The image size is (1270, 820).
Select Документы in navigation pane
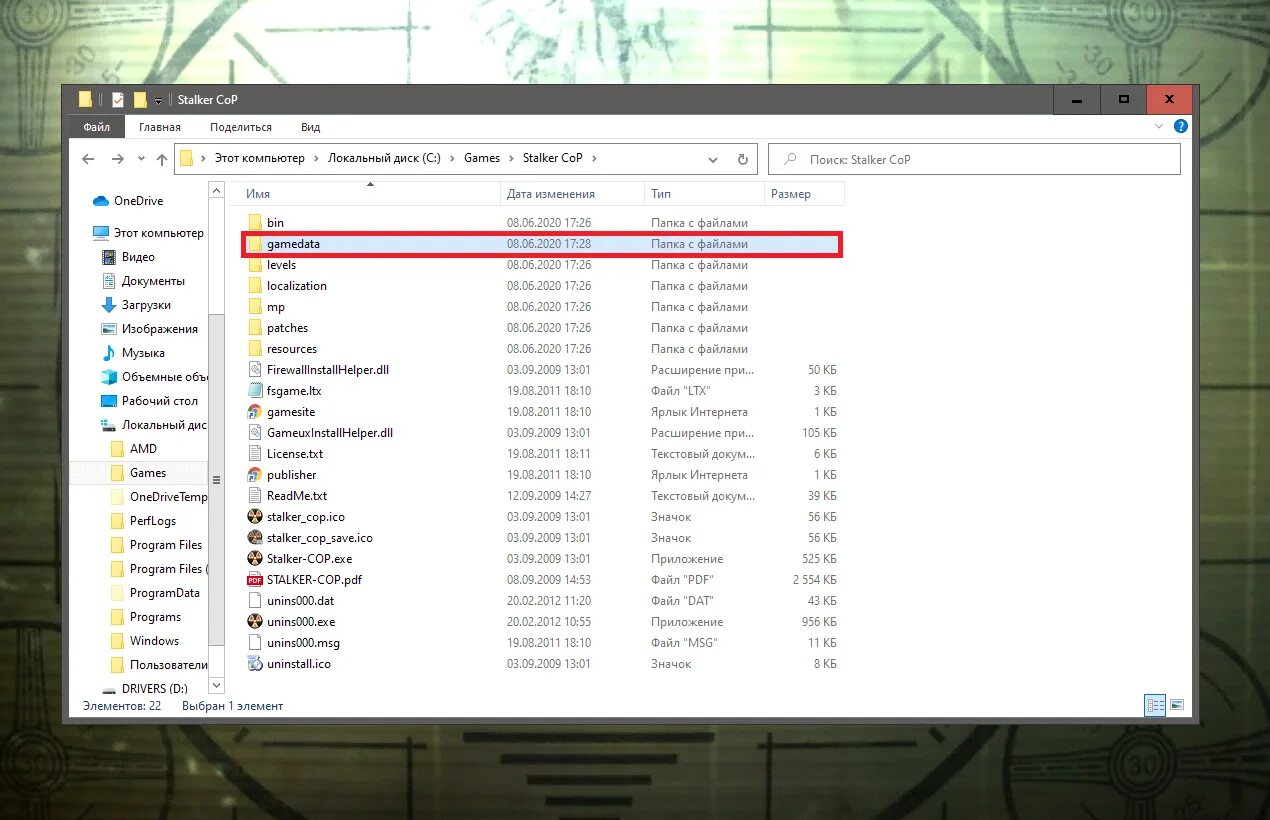pos(143,281)
